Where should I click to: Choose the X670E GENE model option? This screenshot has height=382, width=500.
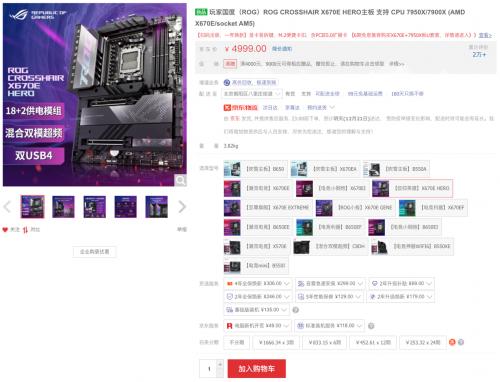point(355,208)
